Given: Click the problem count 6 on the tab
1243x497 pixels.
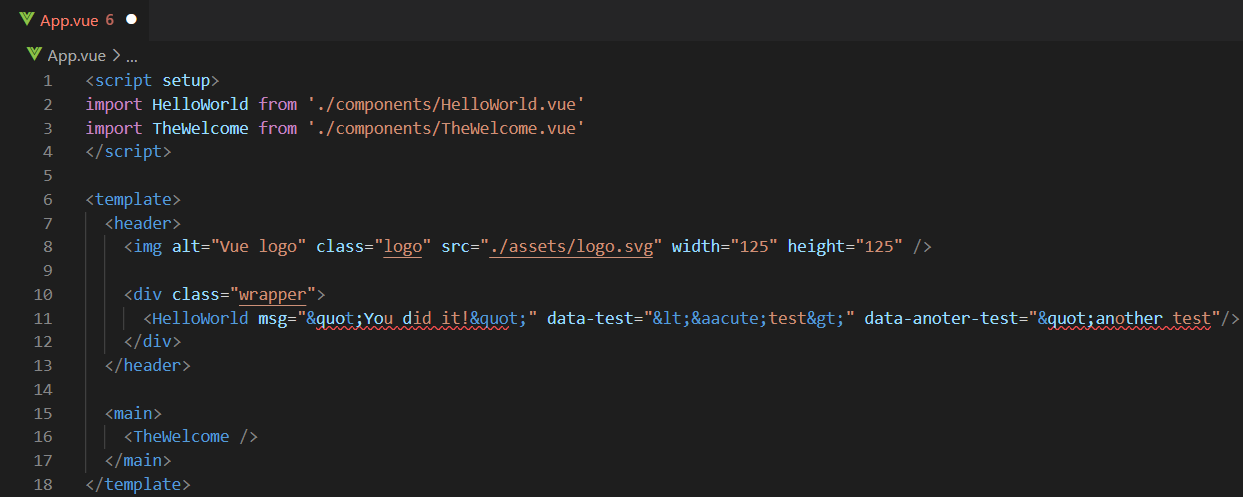Looking at the screenshot, I should [x=109, y=19].
